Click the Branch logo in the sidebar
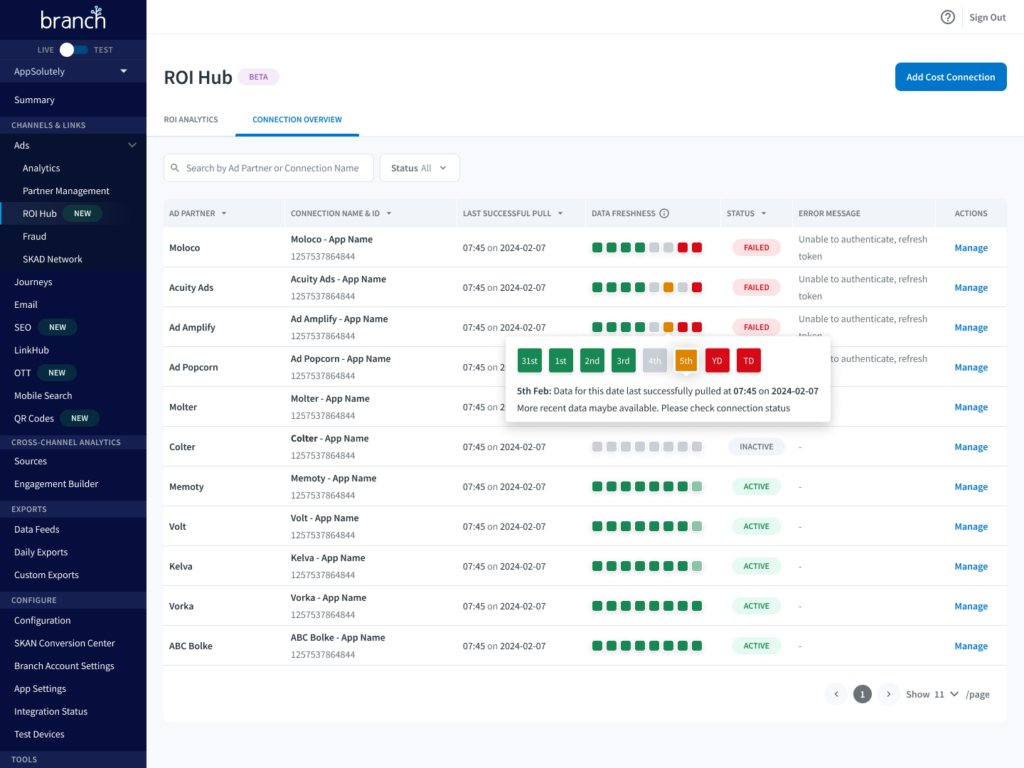This screenshot has width=1024, height=768. [73, 17]
